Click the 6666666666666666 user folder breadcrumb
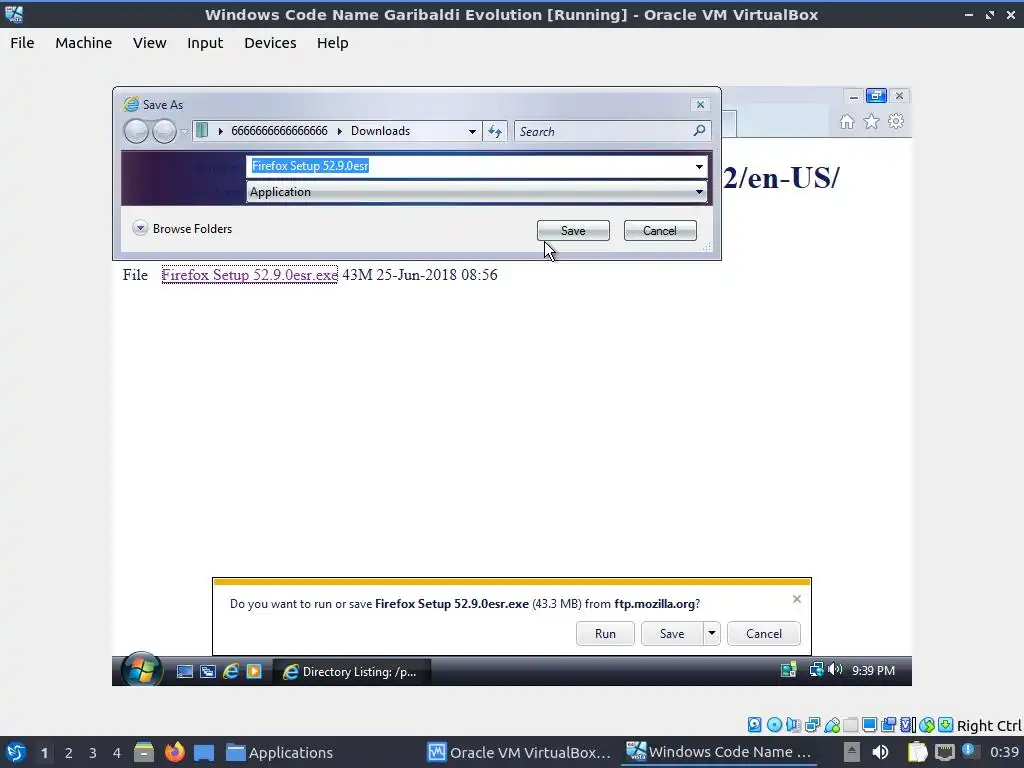 click(x=279, y=131)
